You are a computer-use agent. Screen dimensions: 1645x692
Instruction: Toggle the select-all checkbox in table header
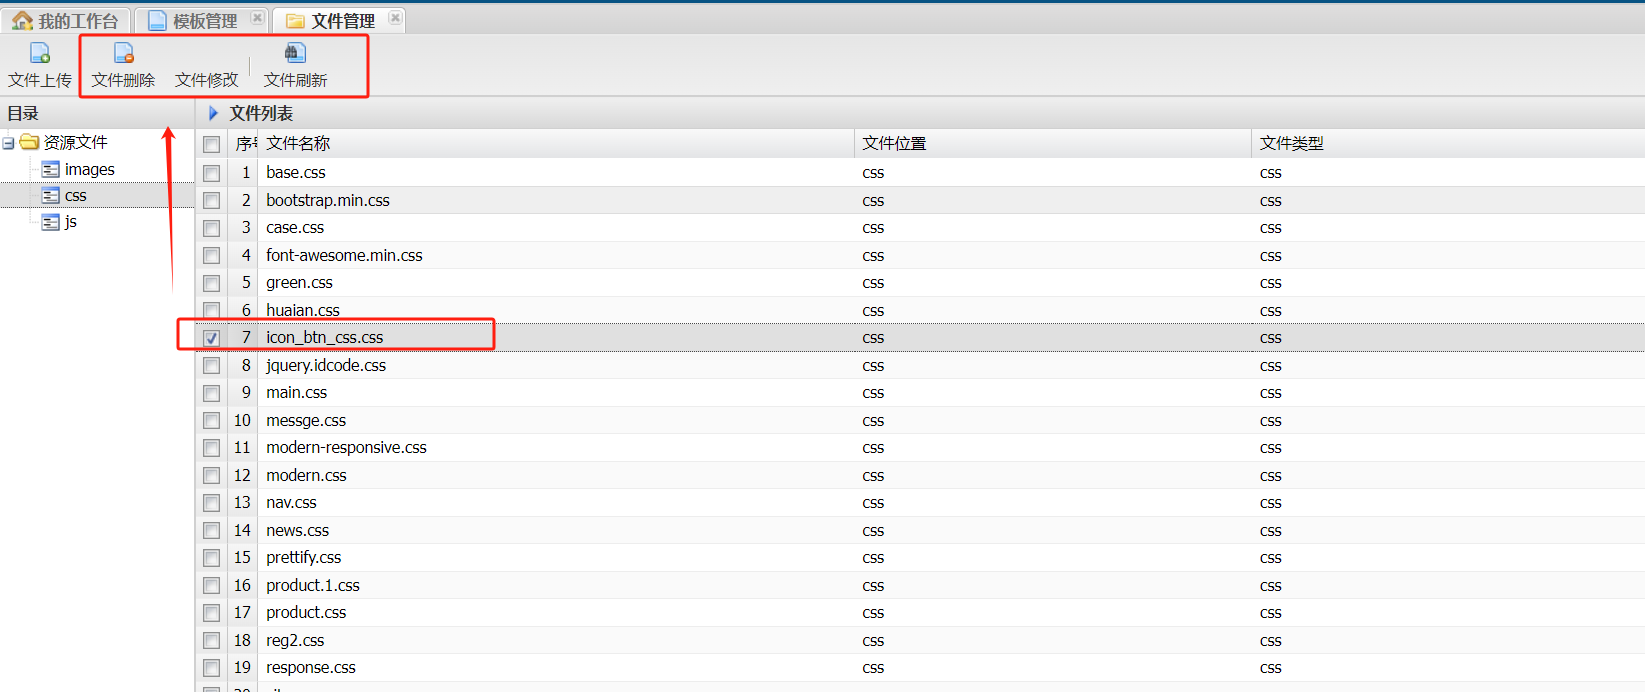point(212,144)
